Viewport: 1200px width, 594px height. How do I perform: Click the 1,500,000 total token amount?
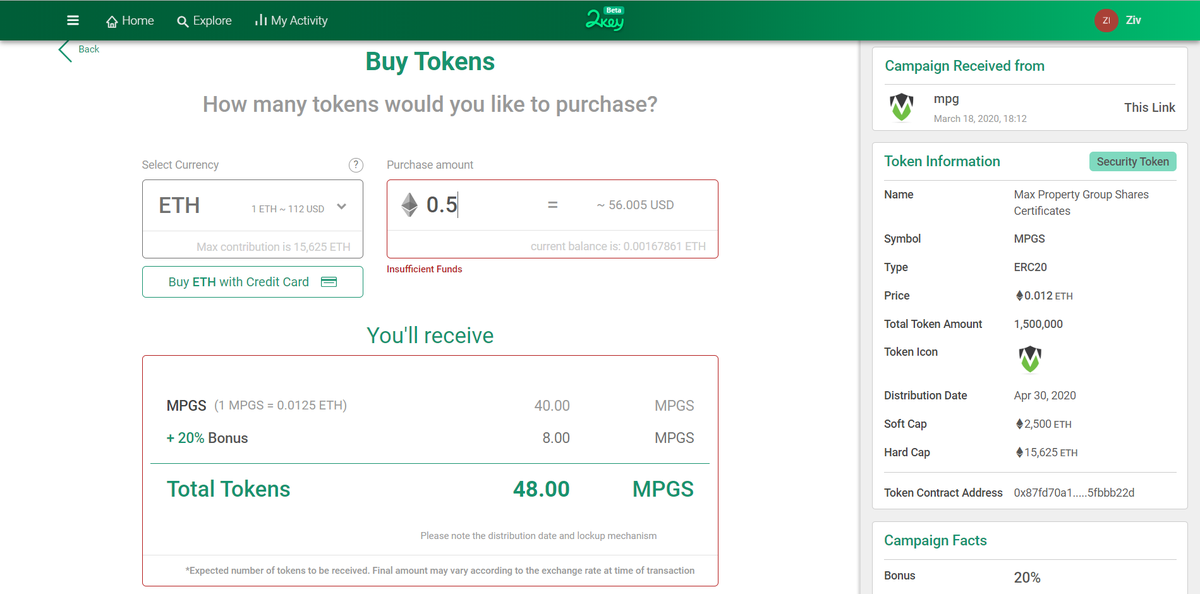pyautogui.click(x=1038, y=324)
